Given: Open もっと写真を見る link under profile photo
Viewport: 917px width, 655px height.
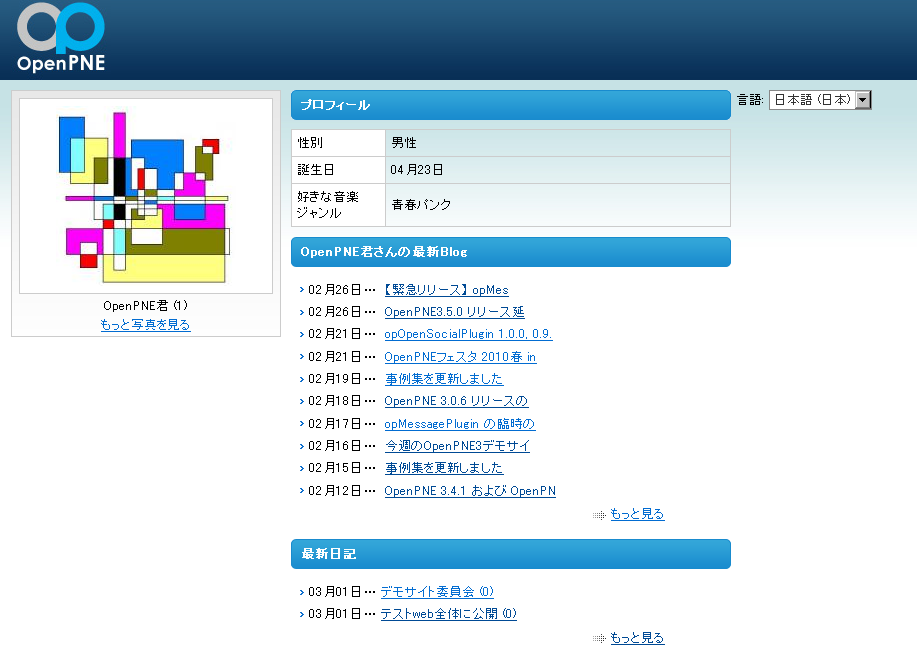Looking at the screenshot, I should [x=145, y=325].
